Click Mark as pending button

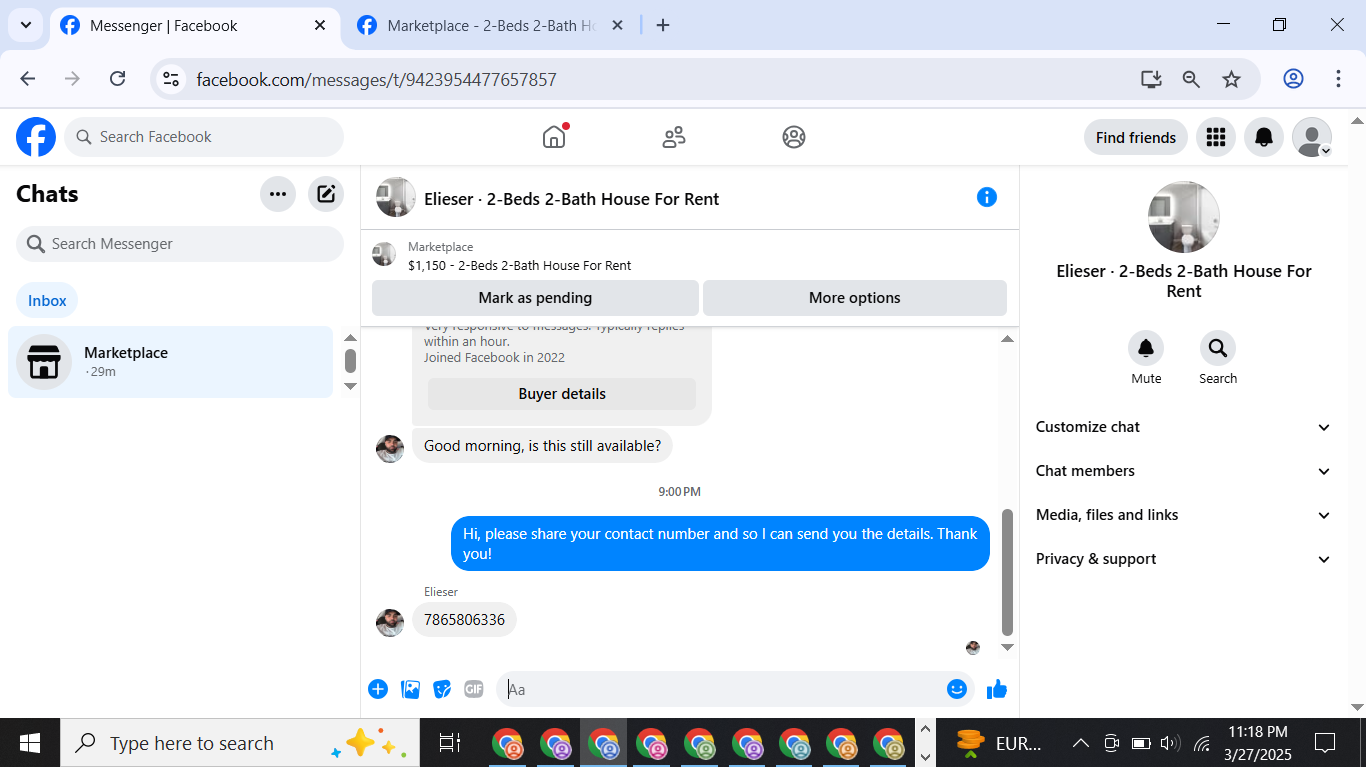coord(535,298)
